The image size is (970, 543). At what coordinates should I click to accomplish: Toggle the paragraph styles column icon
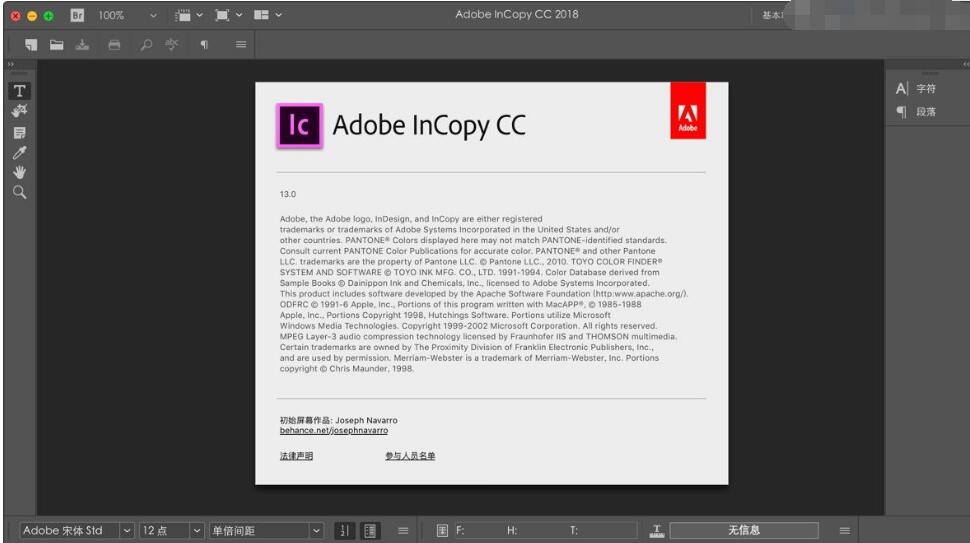pos(370,531)
